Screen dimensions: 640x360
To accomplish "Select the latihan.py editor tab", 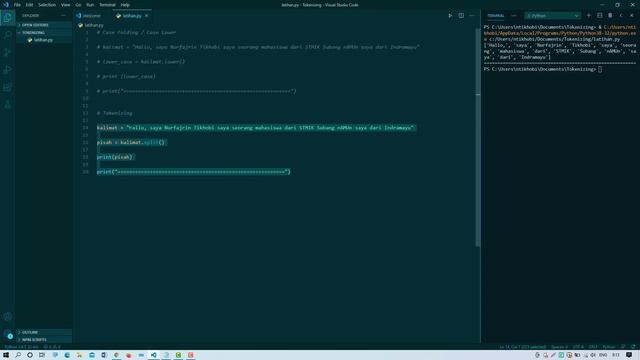I will pyautogui.click(x=132, y=16).
